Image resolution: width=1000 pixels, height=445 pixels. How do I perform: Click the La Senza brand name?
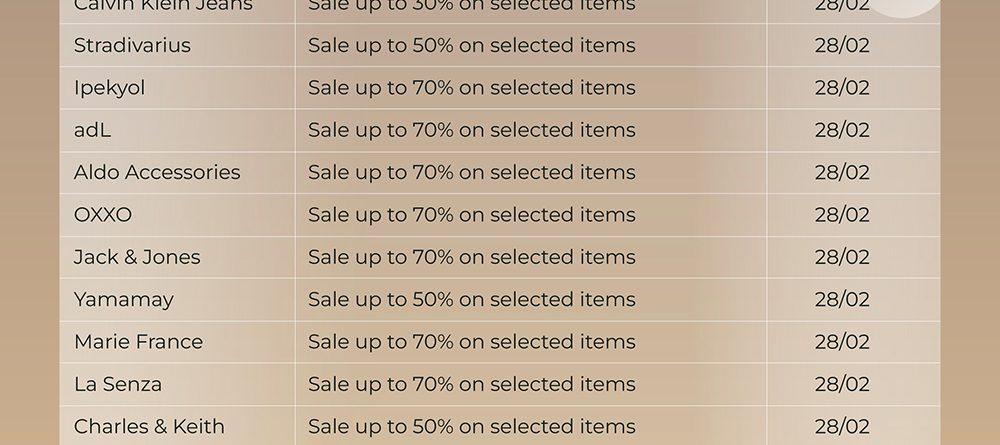point(118,384)
